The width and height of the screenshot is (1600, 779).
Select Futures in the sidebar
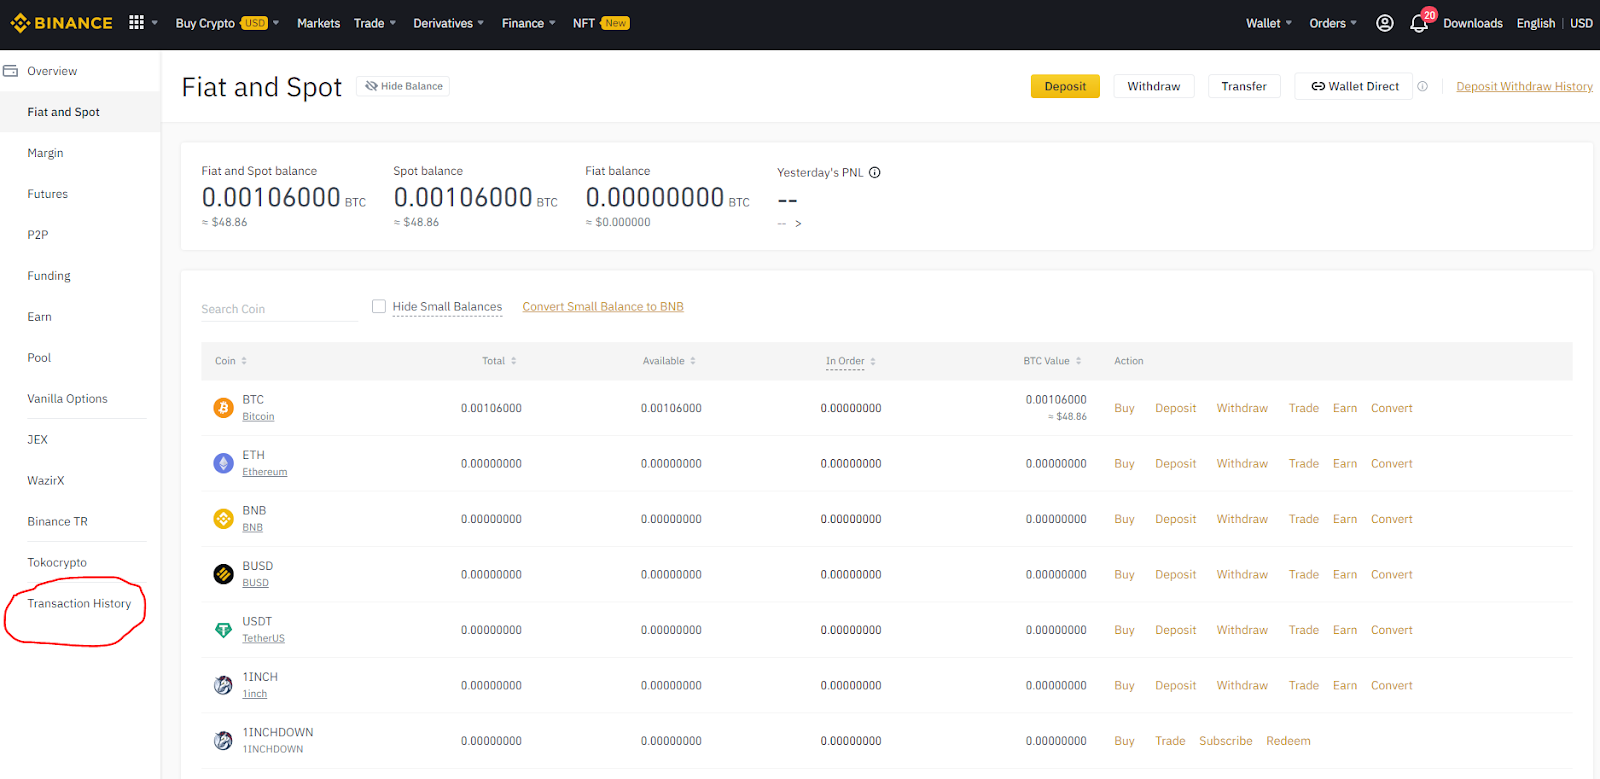pos(47,194)
